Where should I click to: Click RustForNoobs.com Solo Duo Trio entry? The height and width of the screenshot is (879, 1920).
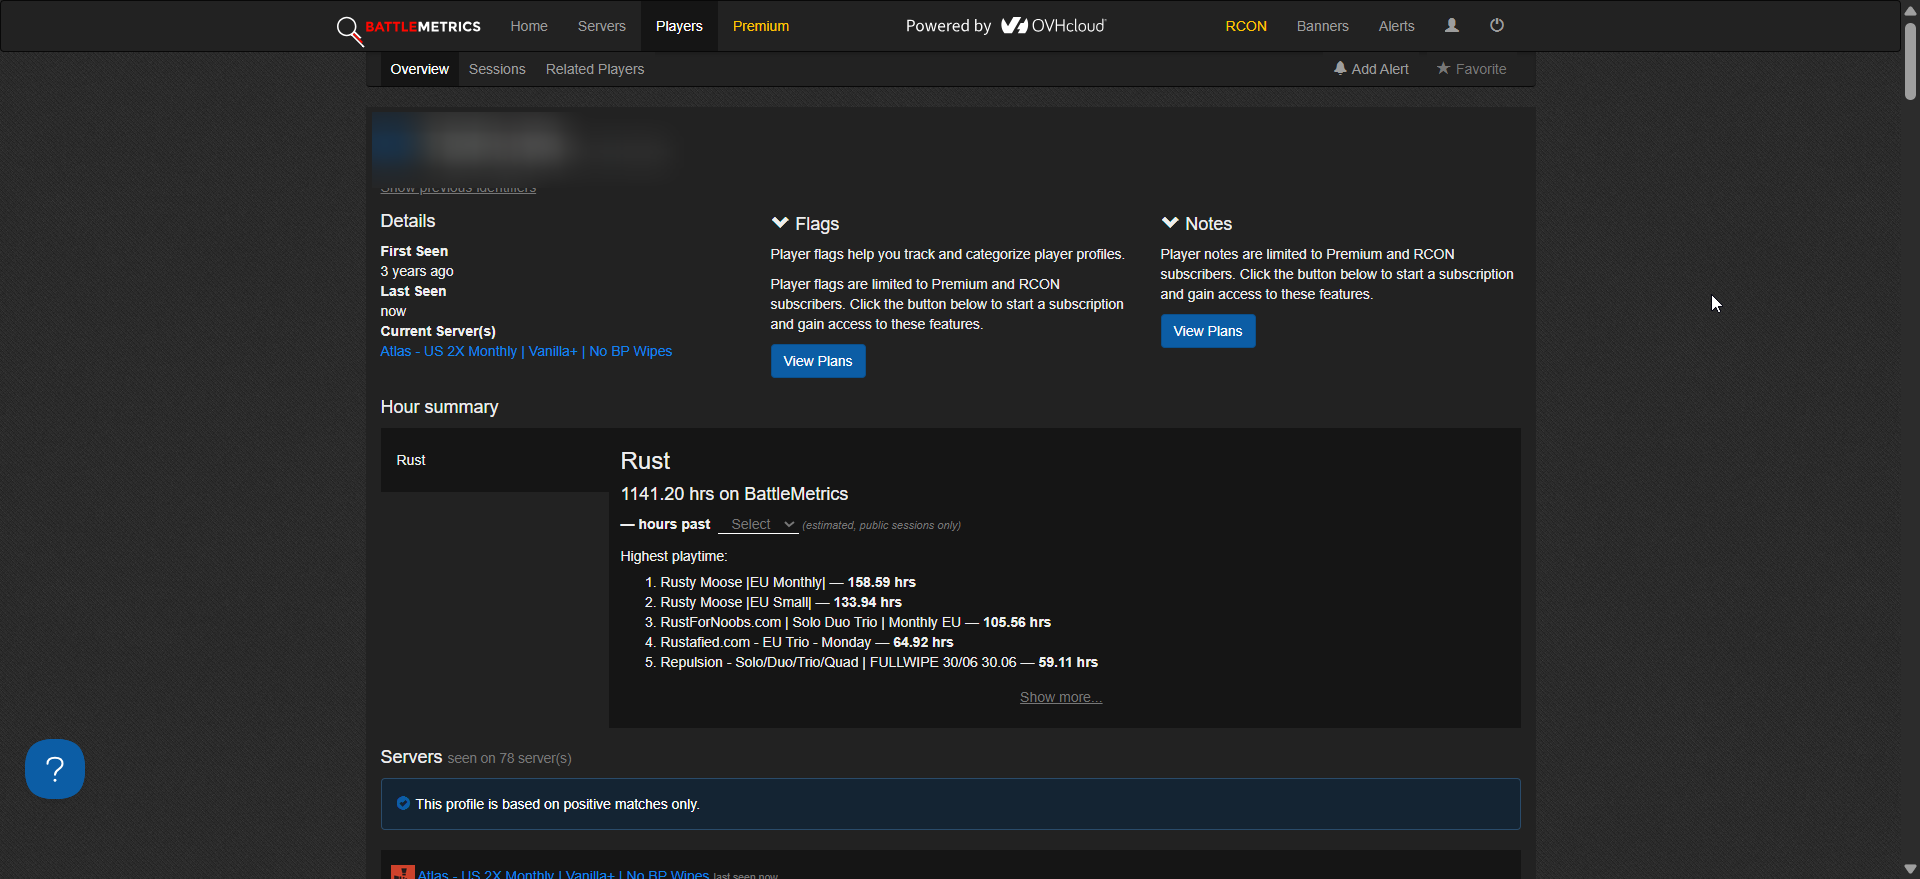click(855, 622)
